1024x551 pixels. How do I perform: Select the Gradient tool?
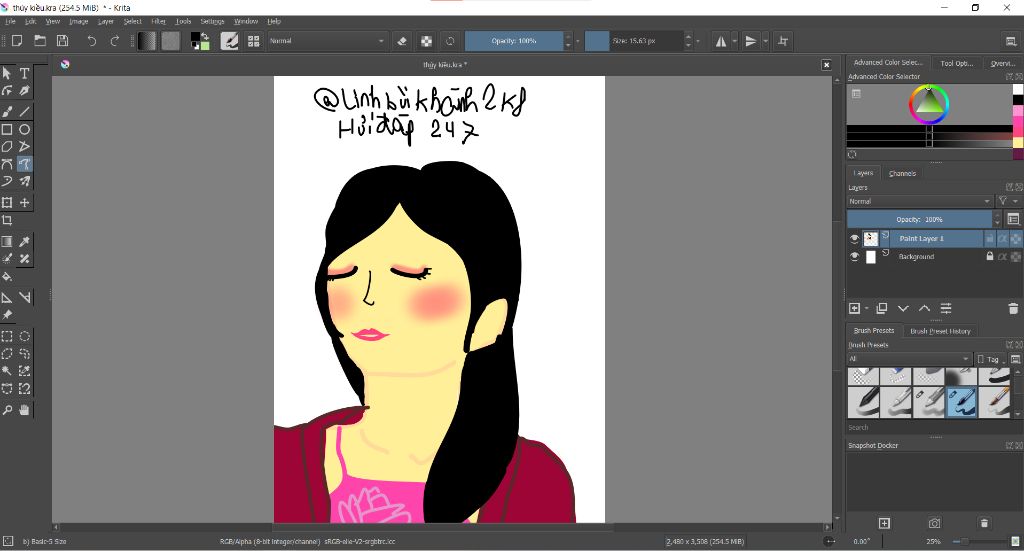7,242
